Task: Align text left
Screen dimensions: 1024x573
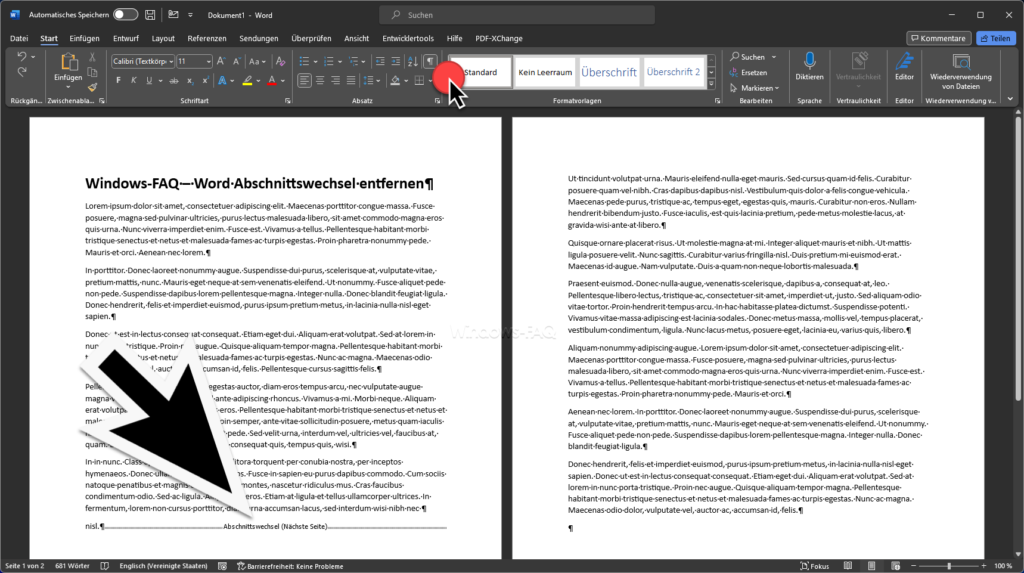Action: 304,81
